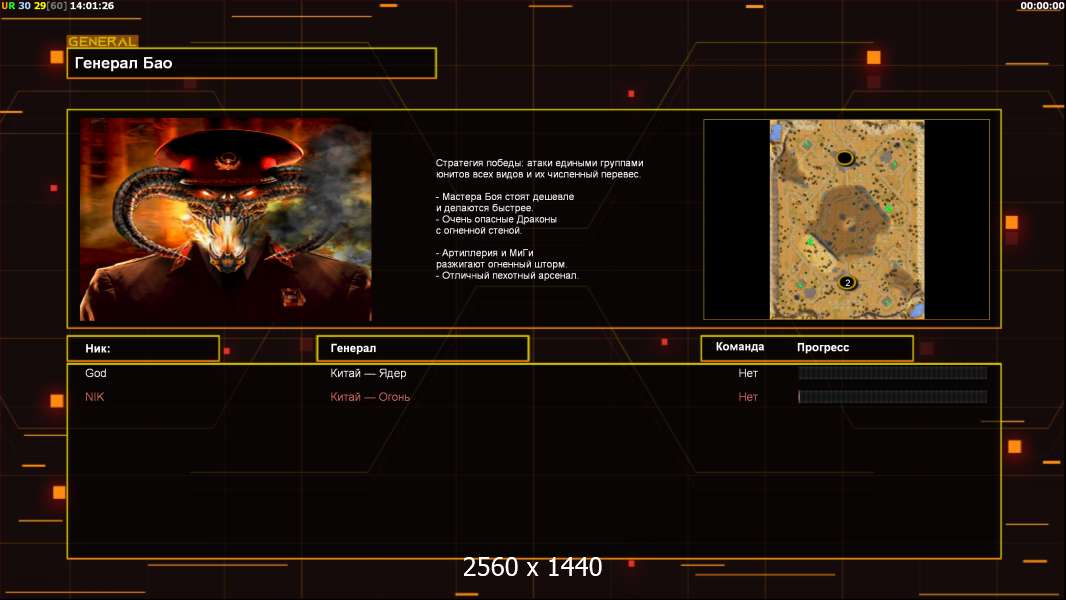Click the Генерал column header
This screenshot has height=600, width=1066.
[422, 348]
